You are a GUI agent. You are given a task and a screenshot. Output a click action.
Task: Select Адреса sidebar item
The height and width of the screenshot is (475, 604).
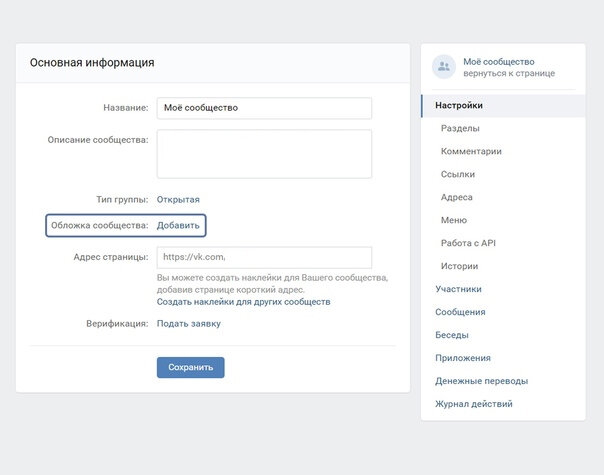(457, 197)
